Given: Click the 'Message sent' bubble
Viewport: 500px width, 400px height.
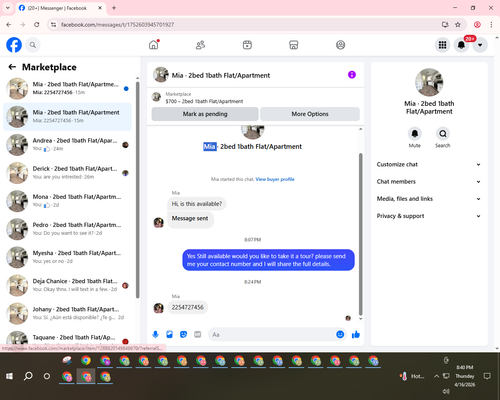Looking at the screenshot, I should click(190, 219).
